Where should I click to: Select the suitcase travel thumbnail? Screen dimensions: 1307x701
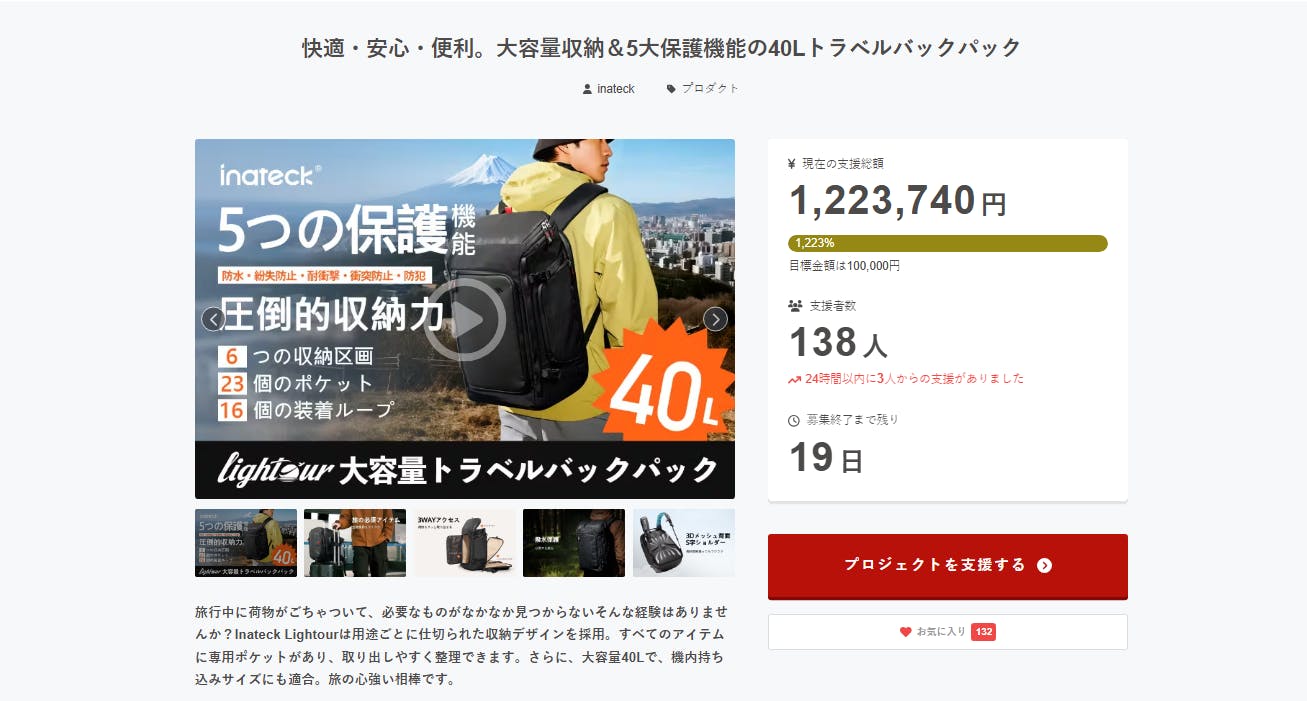coord(355,543)
